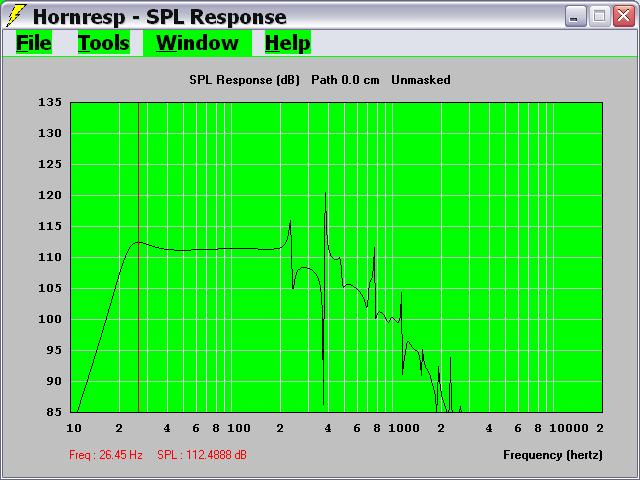Click the 'Path 0.0 cm' label

tap(345, 80)
